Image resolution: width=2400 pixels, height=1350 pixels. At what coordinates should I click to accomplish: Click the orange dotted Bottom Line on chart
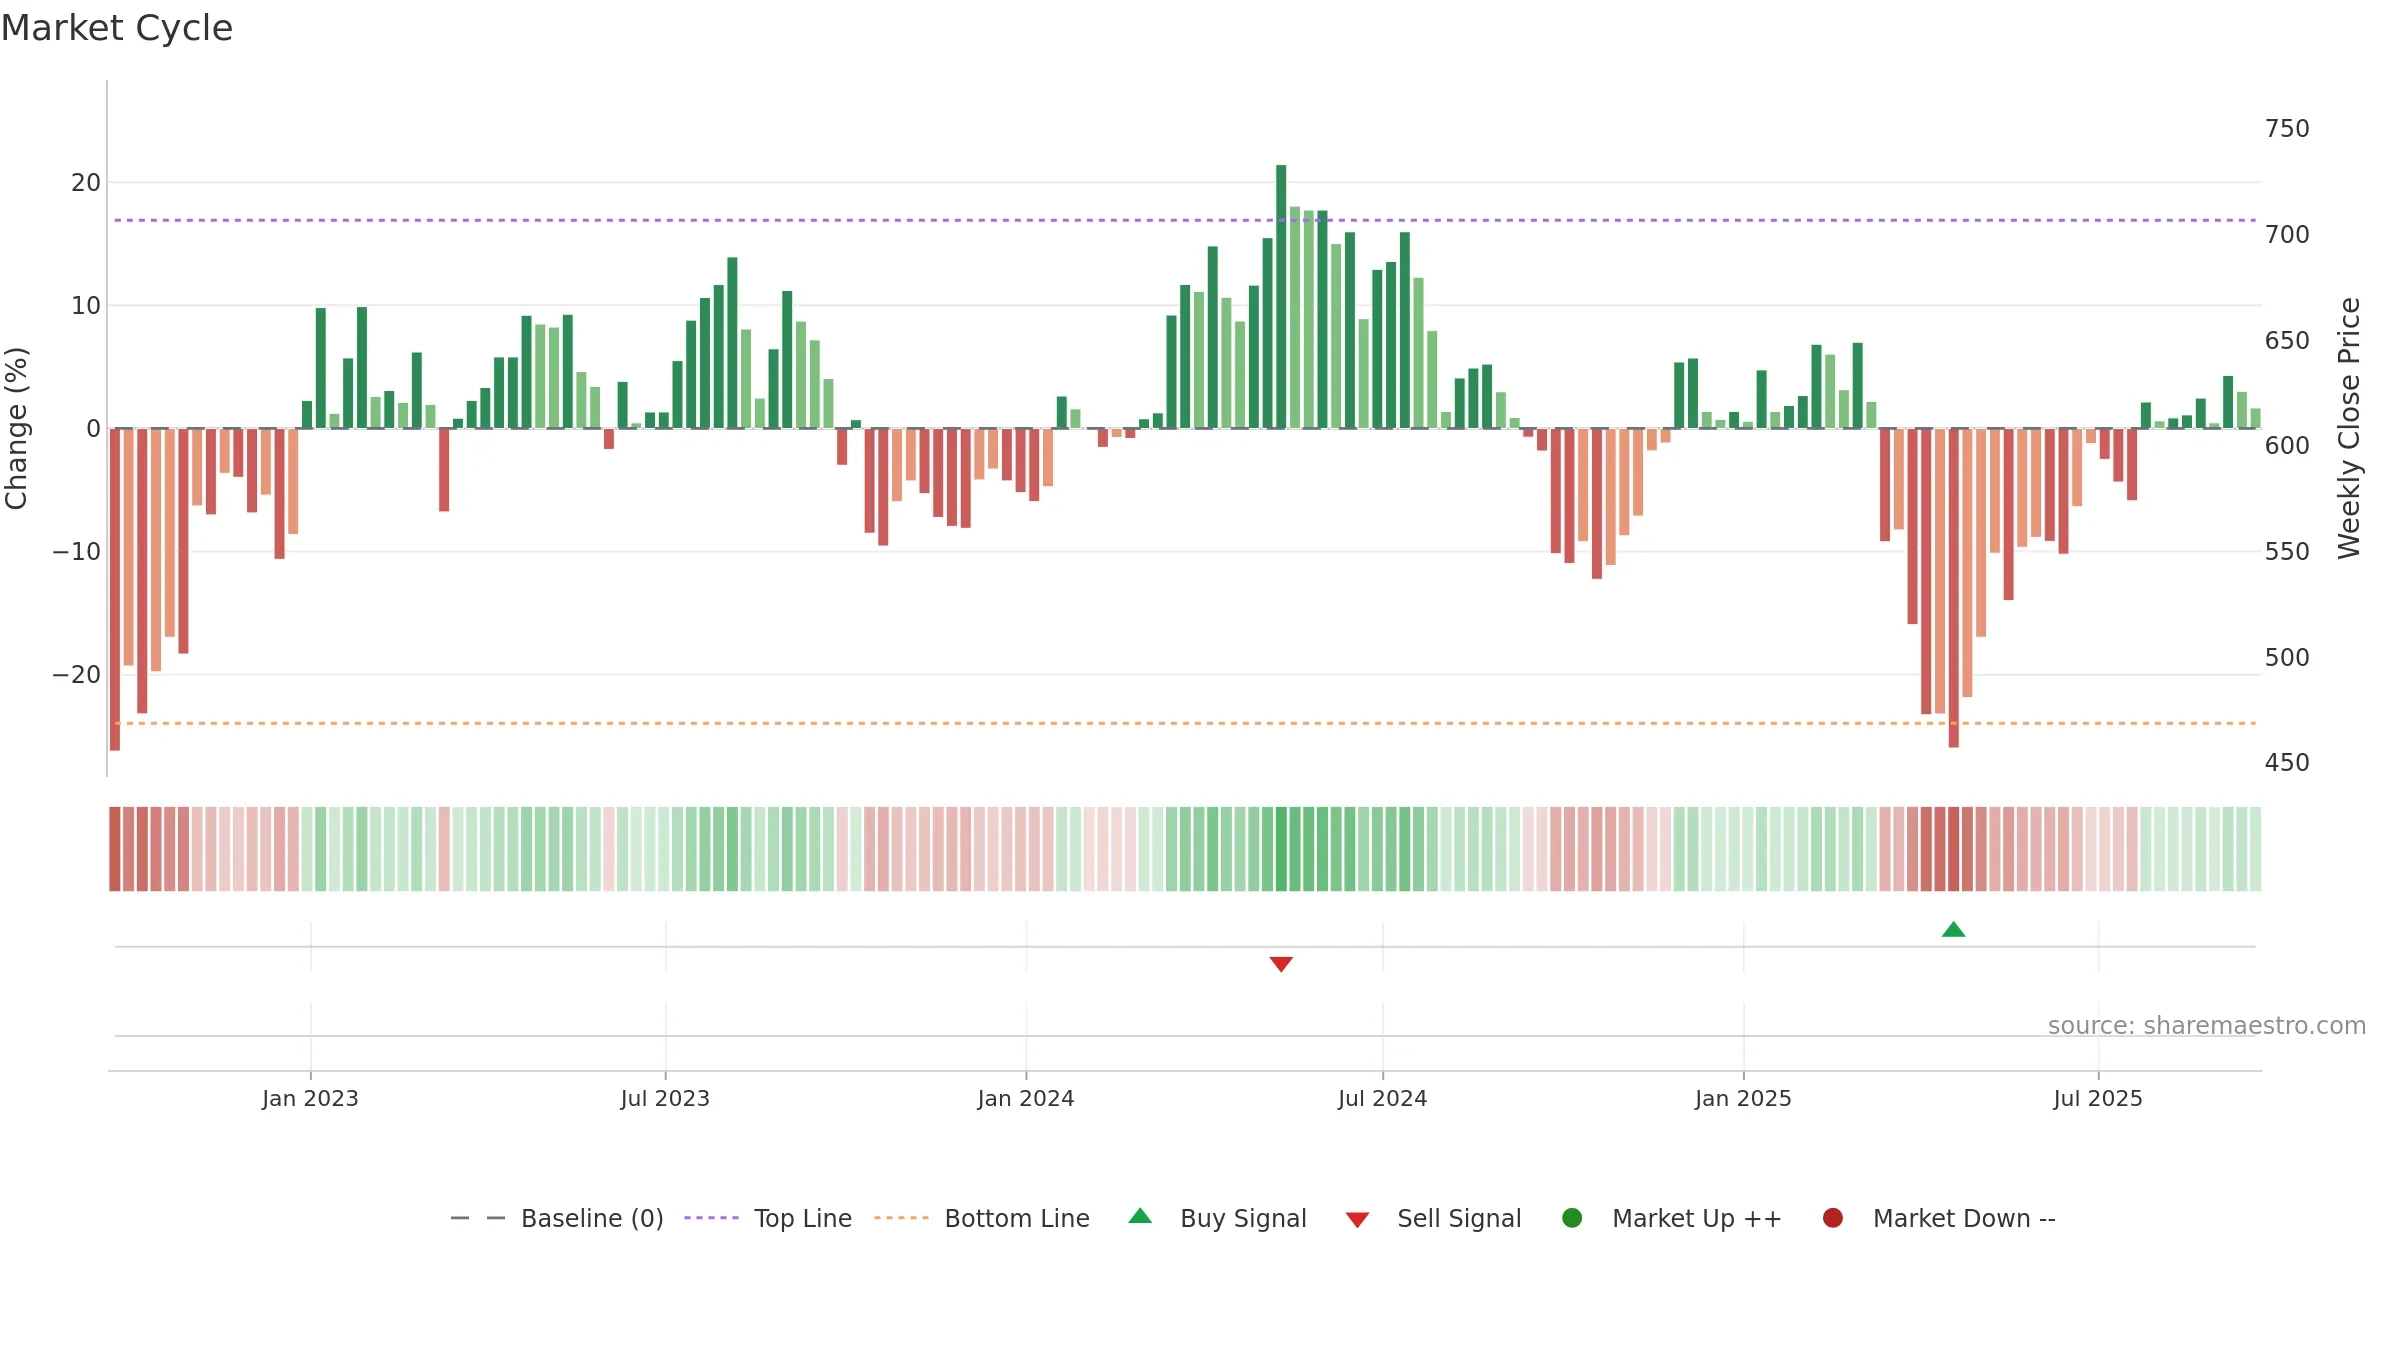coord(1185,723)
